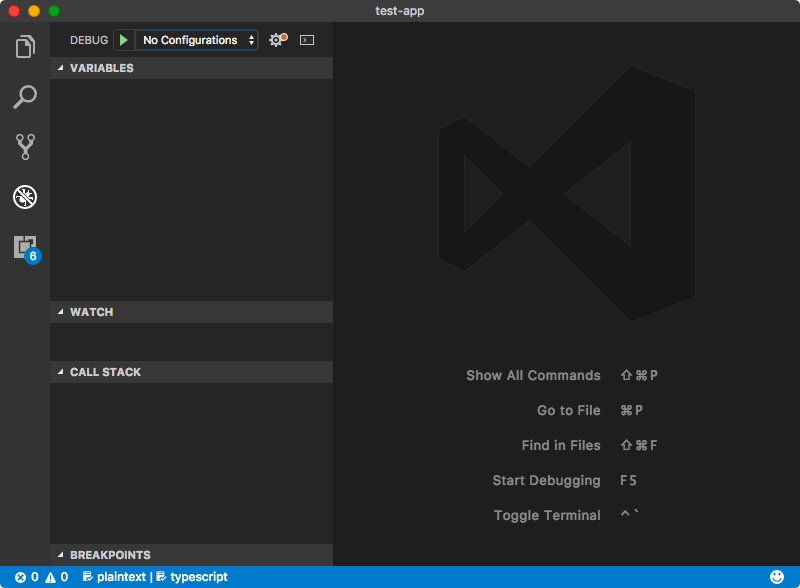
Task: Click the errors count in status bar
Action: point(27,577)
